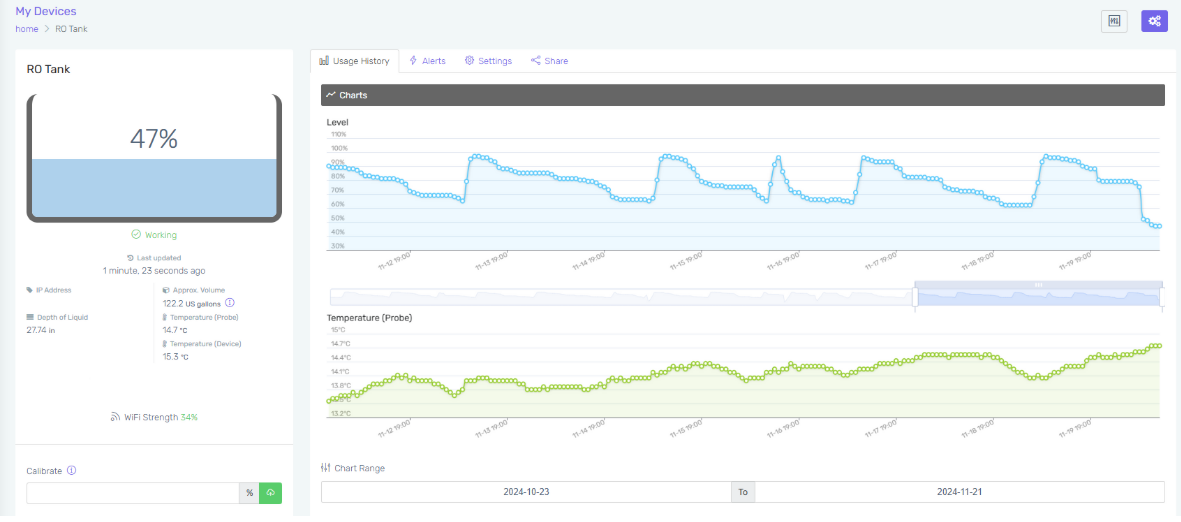Click the info icon next to US gallons
This screenshot has width=1181, height=522.
pos(230,302)
